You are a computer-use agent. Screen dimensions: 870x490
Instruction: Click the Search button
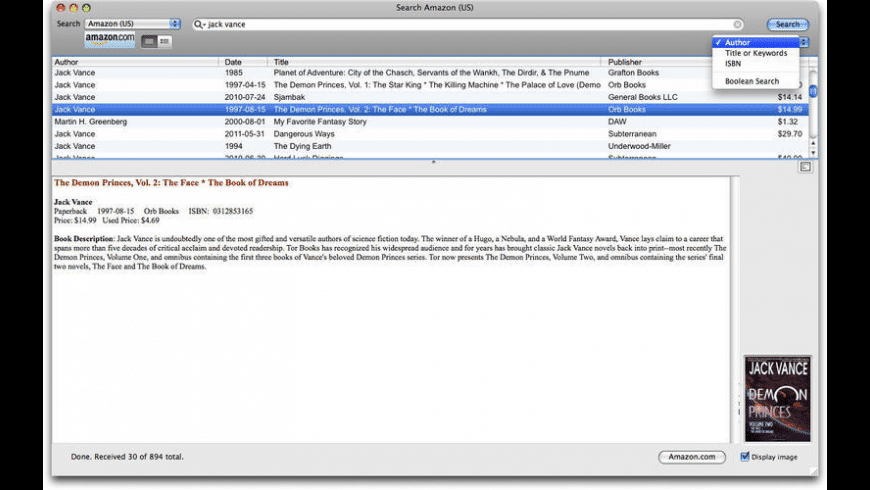[x=787, y=24]
